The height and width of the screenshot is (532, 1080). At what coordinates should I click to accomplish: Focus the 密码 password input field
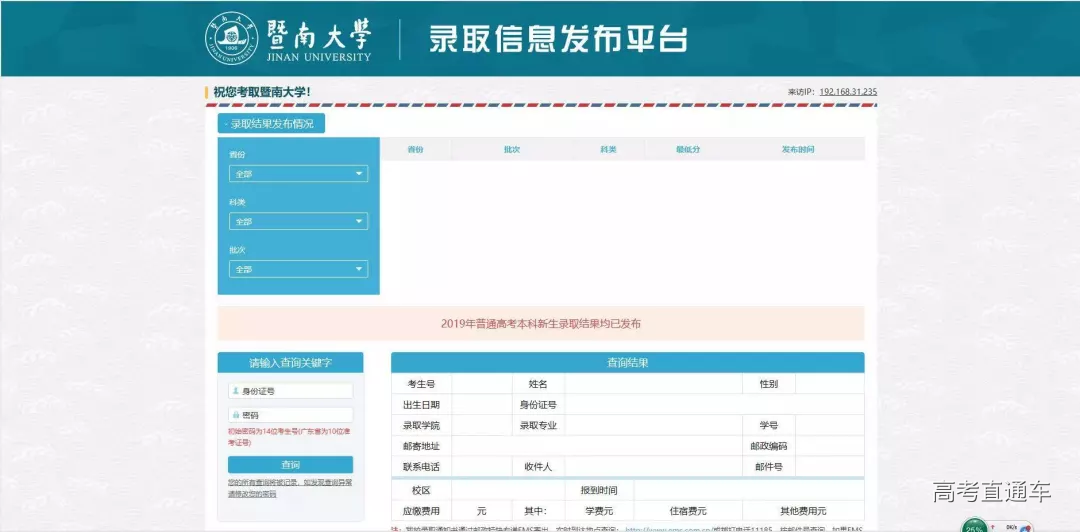pos(295,415)
